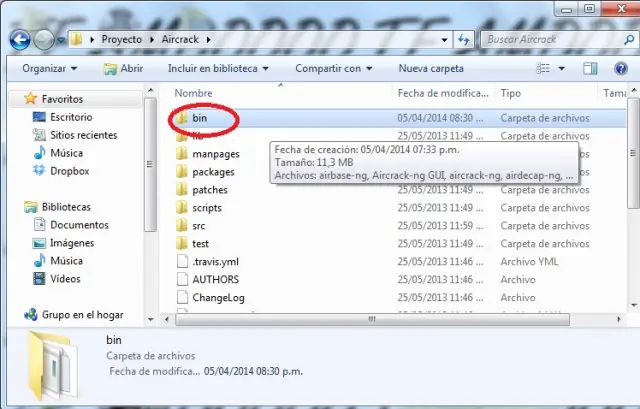Click the 'manpages' folder name
The image size is (640, 409).
(216, 154)
